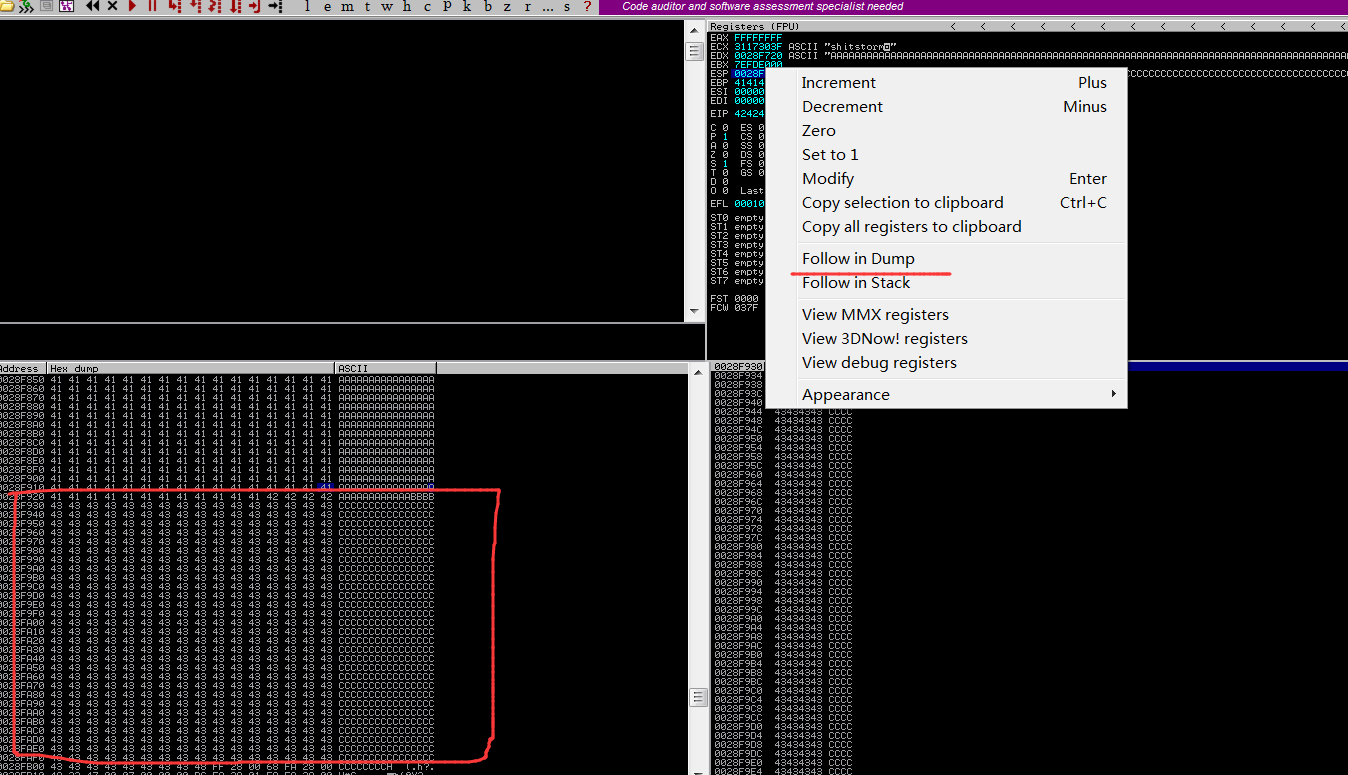Select stack row 0028F968 43434343

[x=783, y=492]
